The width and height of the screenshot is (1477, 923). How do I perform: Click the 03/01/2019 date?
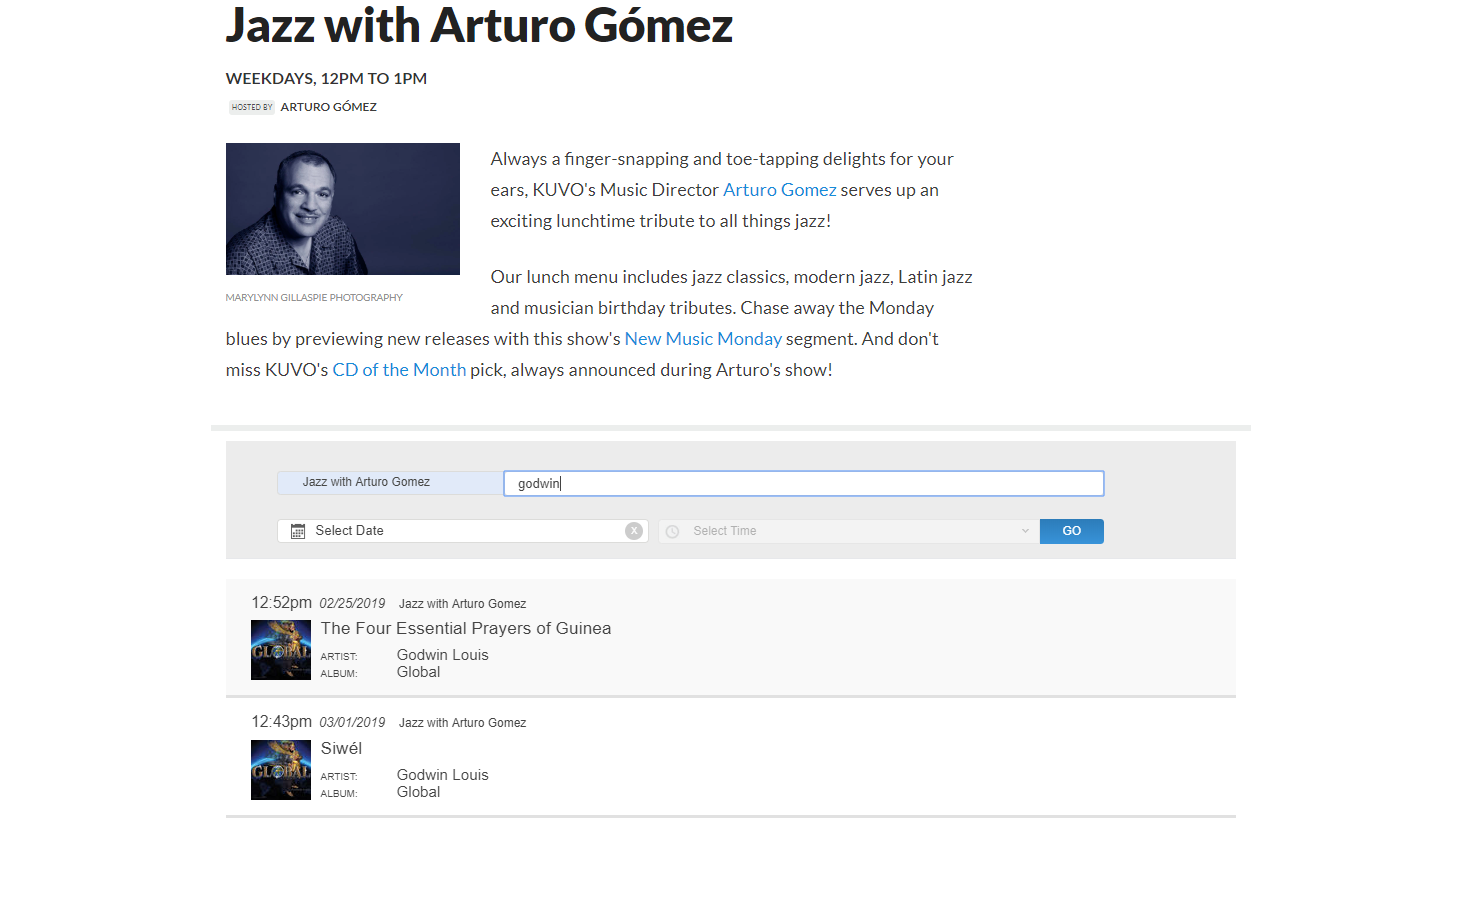352,722
